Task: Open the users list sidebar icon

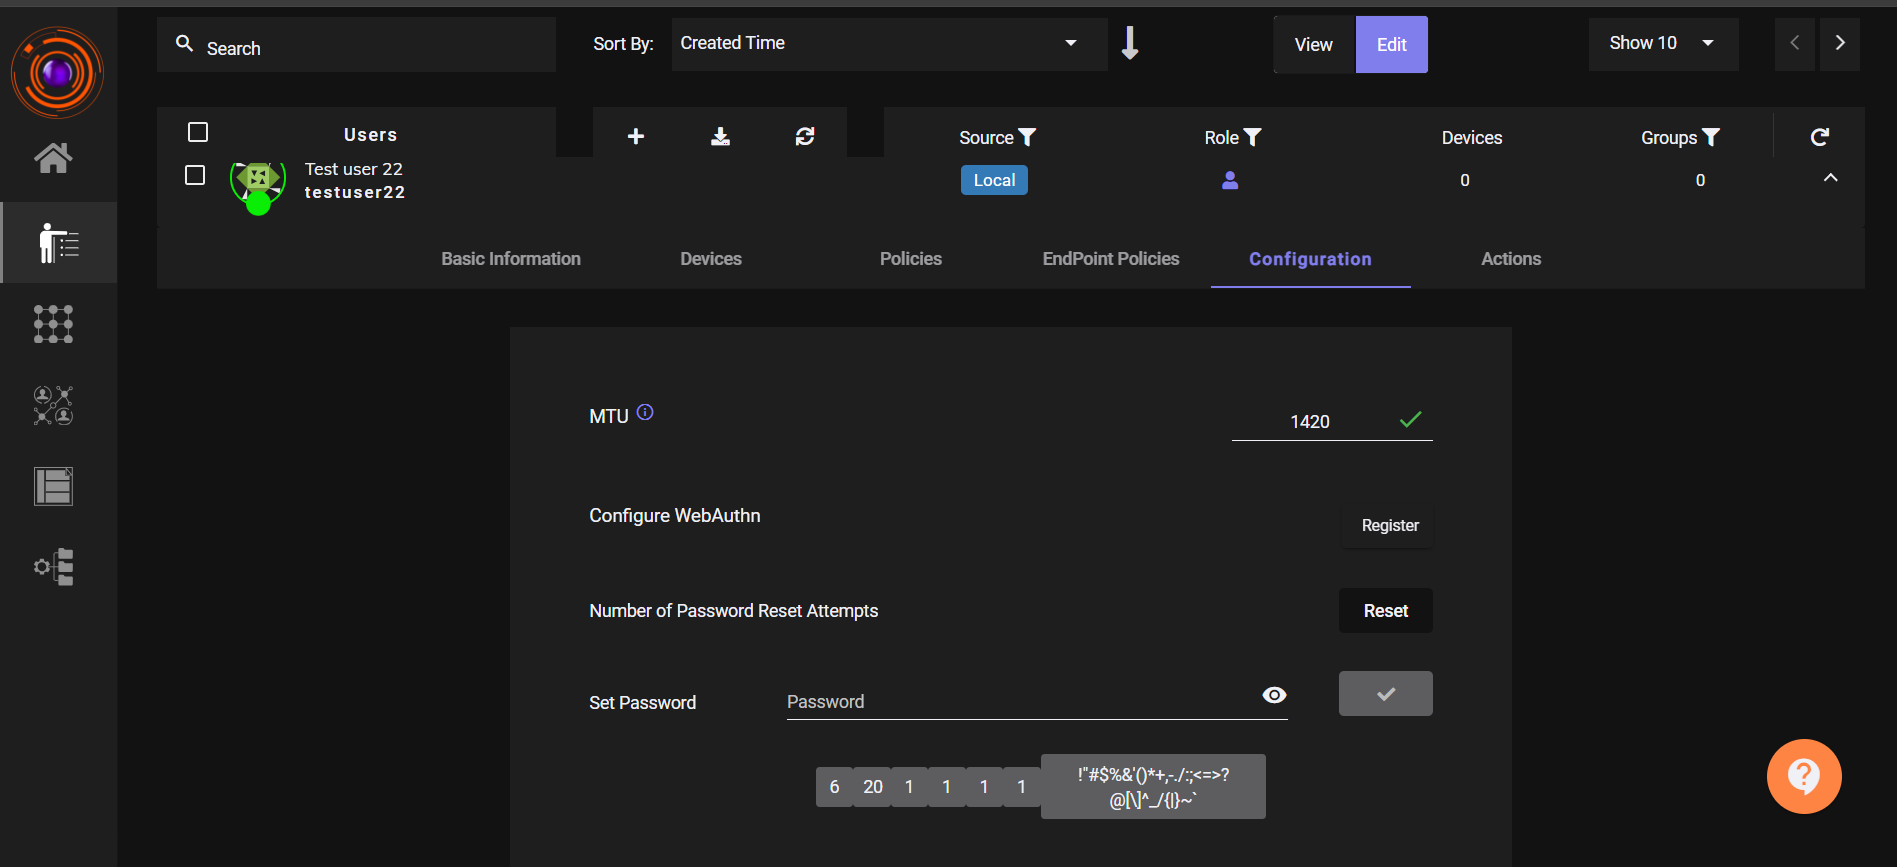Action: point(58,243)
